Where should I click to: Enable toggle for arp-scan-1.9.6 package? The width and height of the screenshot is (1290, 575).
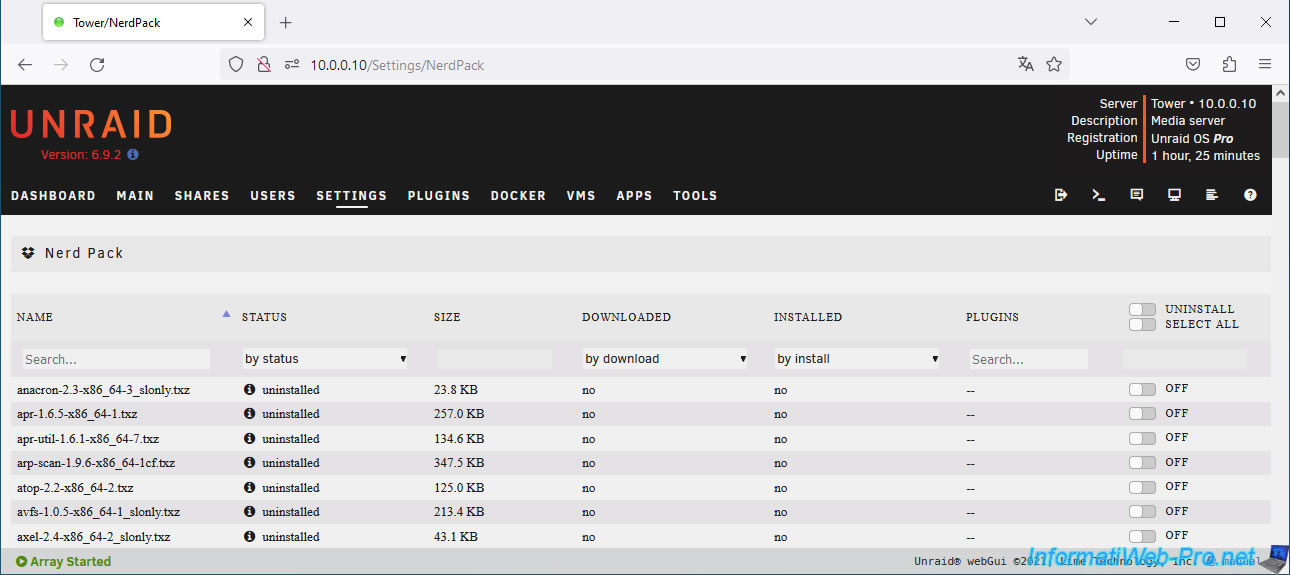(1142, 462)
